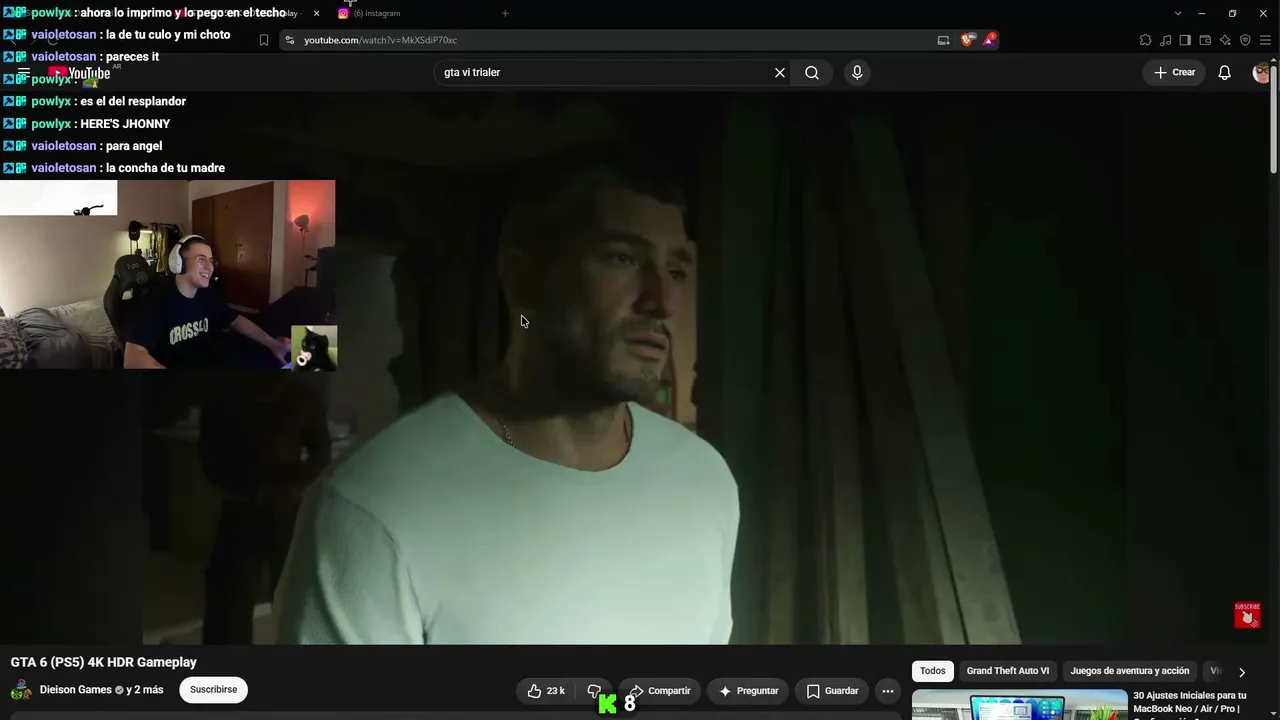Open the Brave Wallet icon
The height and width of the screenshot is (720, 1280).
1205,40
